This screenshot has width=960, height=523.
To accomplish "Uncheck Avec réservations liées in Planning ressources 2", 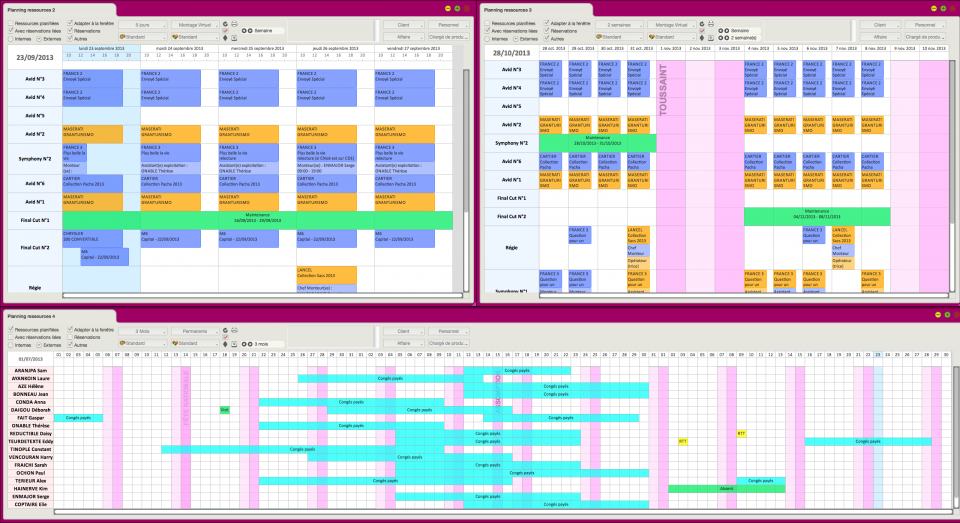I will 10,31.
